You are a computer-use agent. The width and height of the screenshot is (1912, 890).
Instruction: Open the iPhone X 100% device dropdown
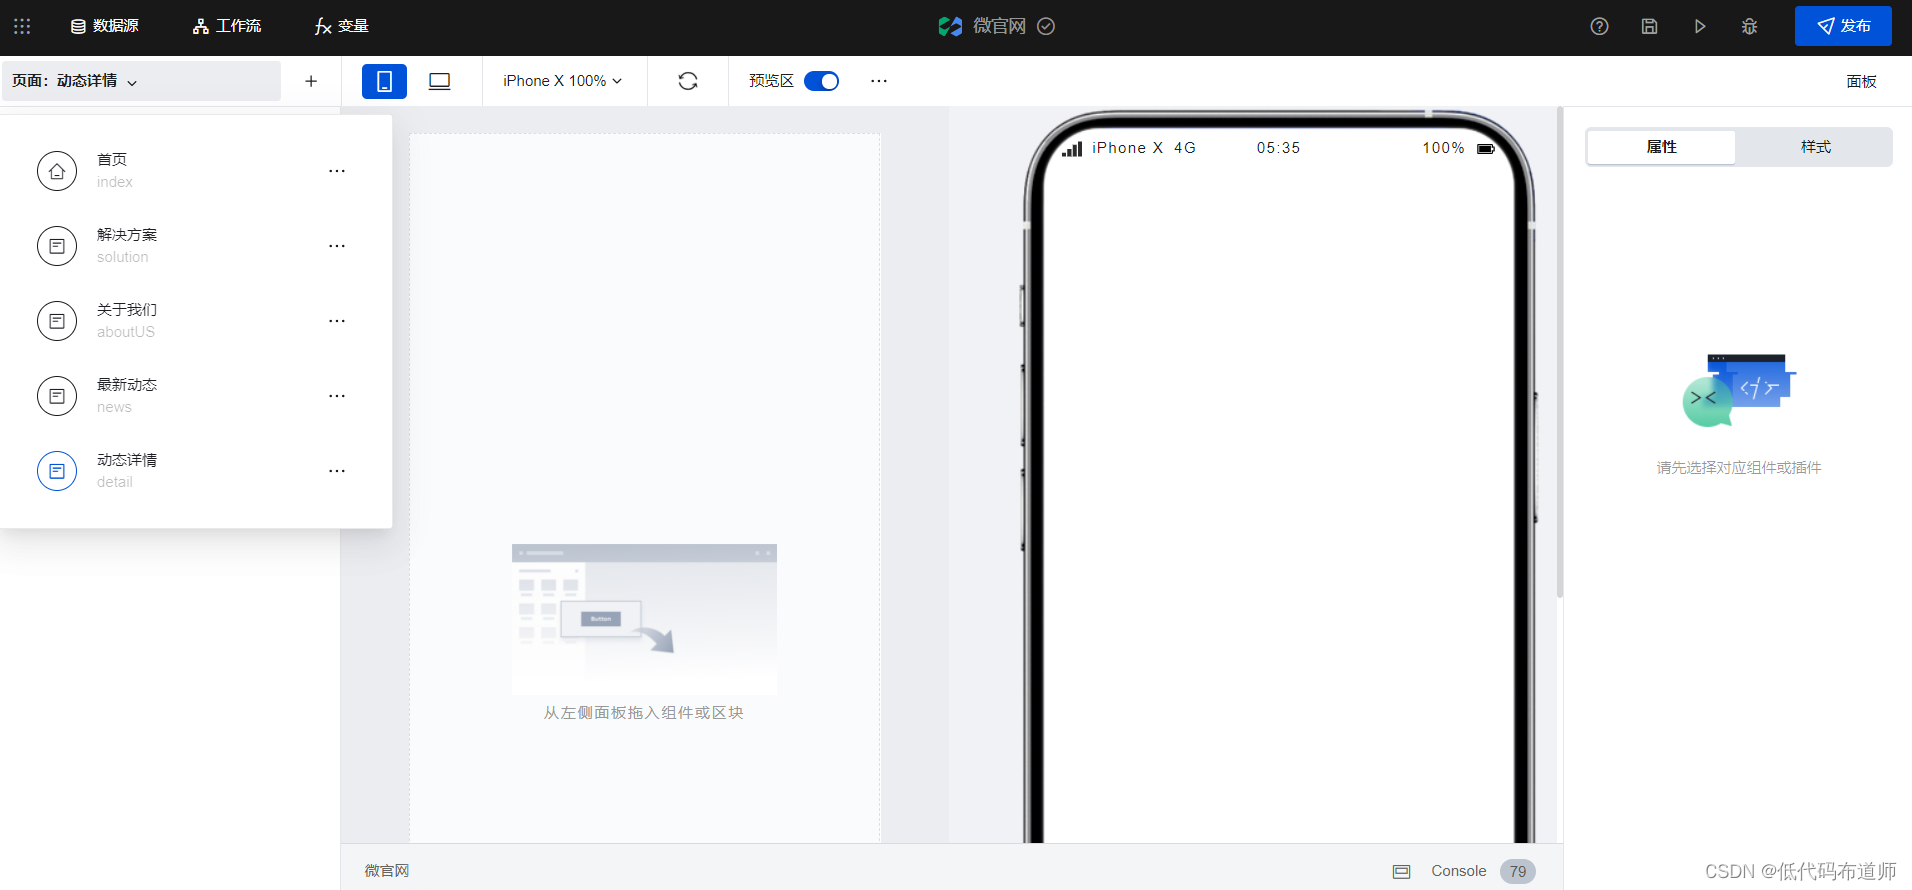point(562,81)
